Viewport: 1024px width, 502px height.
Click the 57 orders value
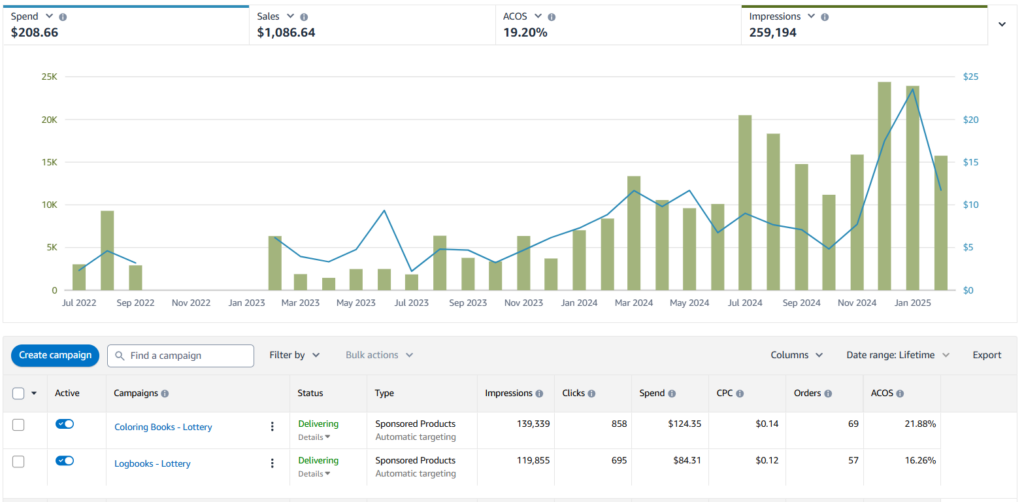pyautogui.click(x=853, y=460)
